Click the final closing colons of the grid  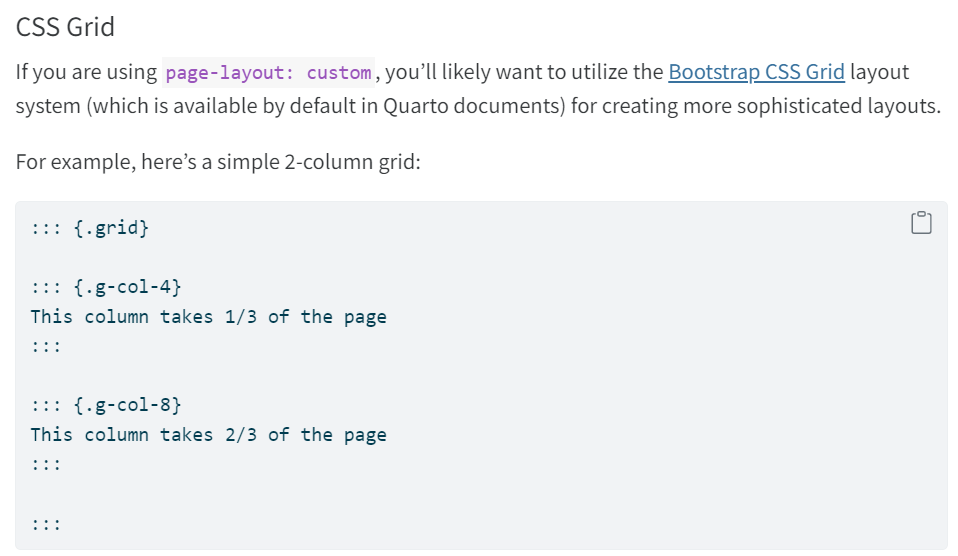[46, 523]
